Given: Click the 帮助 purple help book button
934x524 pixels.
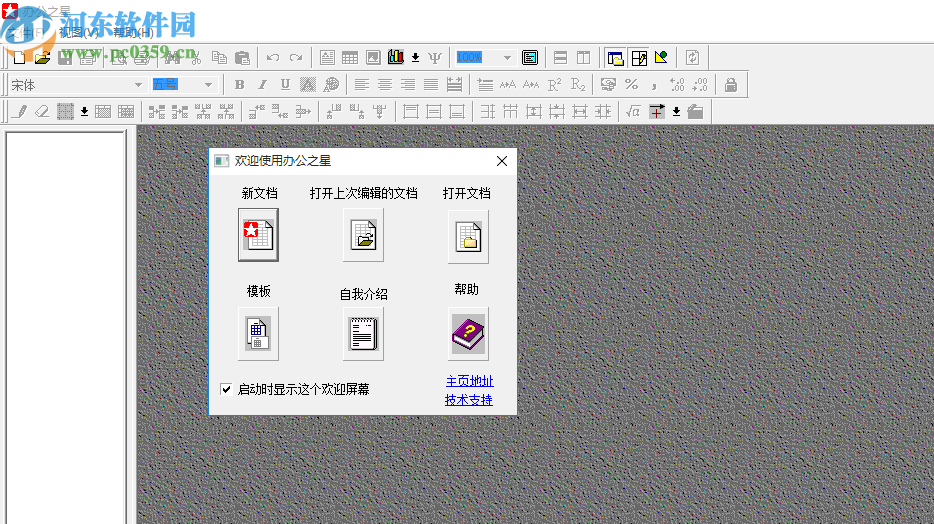Looking at the screenshot, I should point(468,334).
